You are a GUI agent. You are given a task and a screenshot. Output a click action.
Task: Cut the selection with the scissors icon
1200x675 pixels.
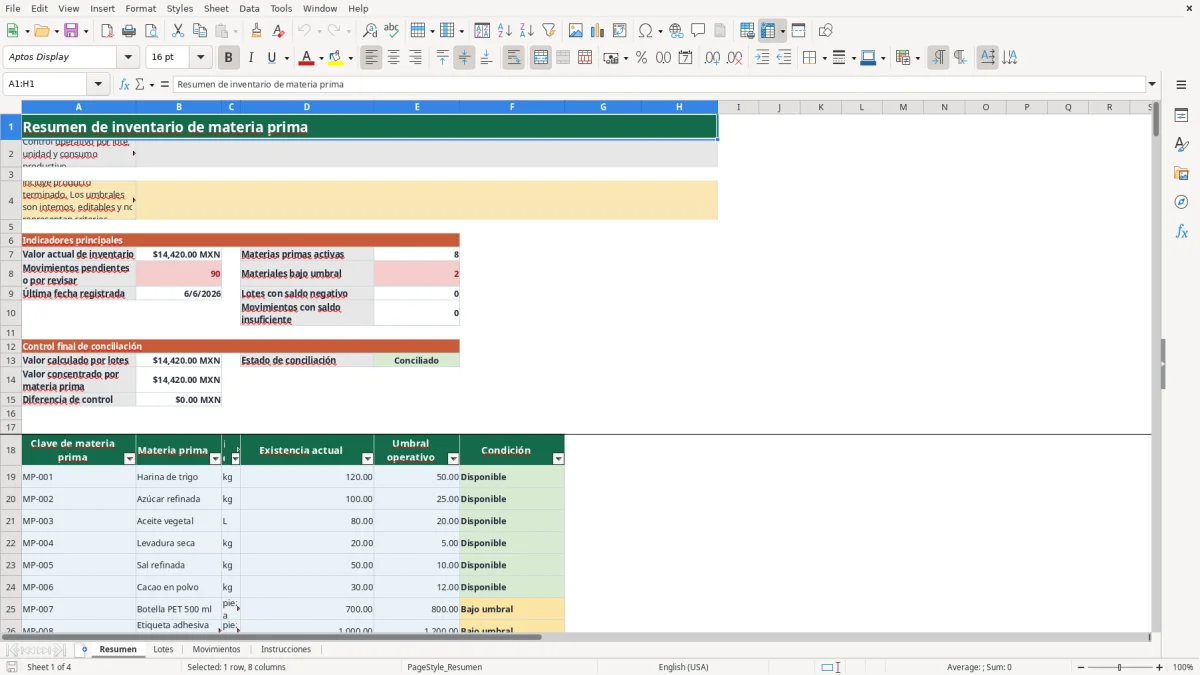coord(178,31)
